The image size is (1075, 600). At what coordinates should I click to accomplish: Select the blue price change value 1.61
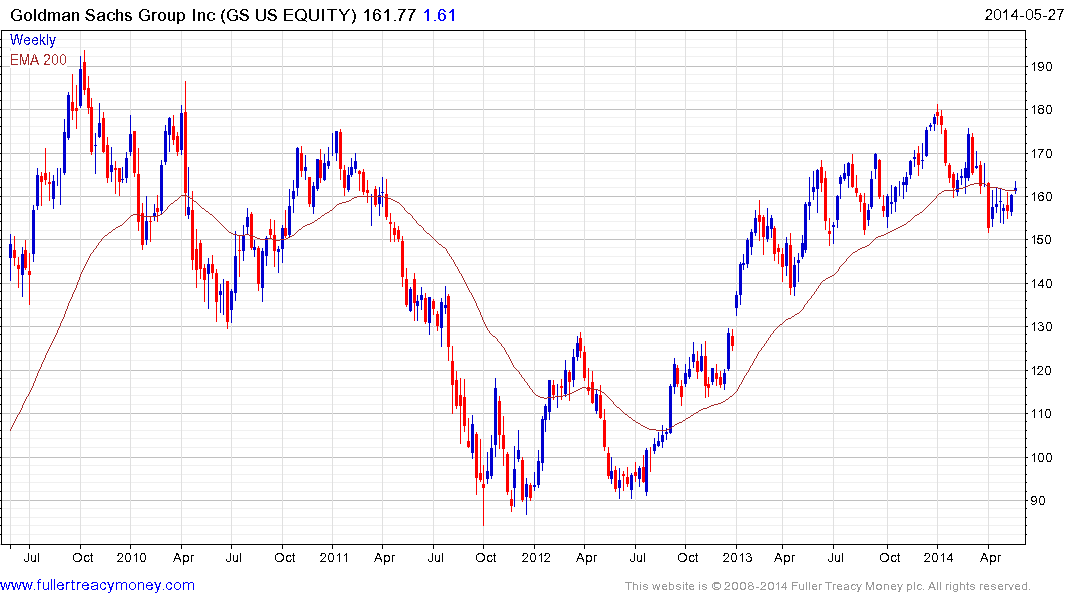[x=439, y=15]
